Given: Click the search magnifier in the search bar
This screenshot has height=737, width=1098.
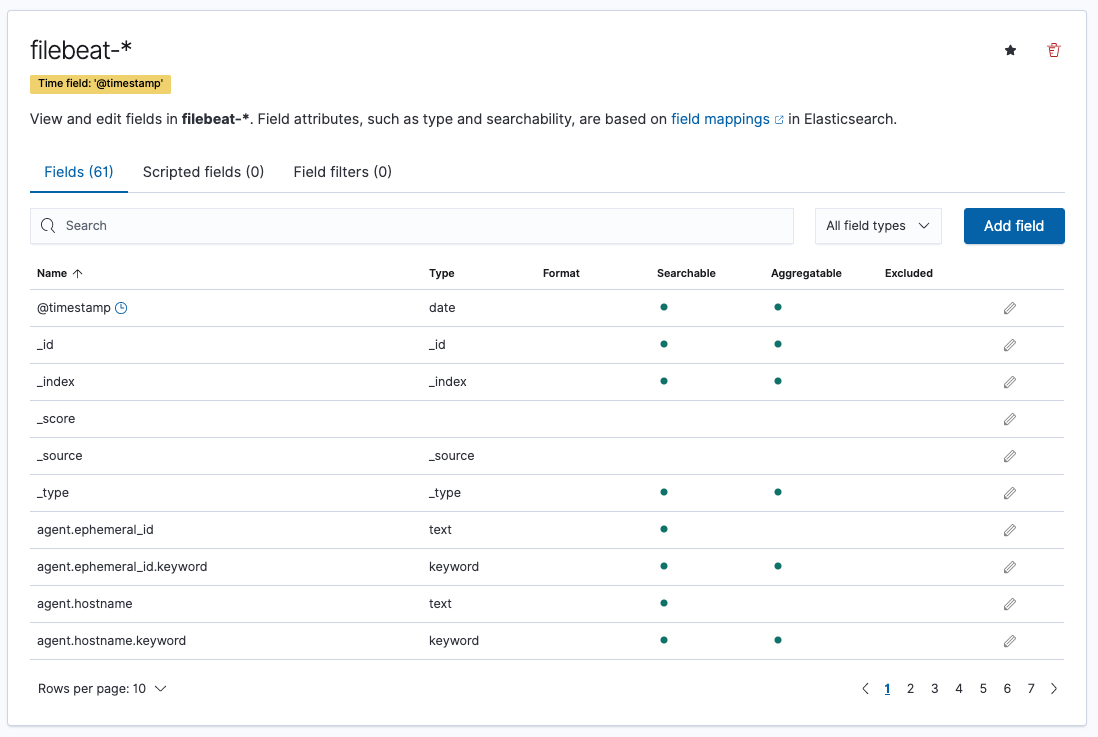Looking at the screenshot, I should 47,226.
